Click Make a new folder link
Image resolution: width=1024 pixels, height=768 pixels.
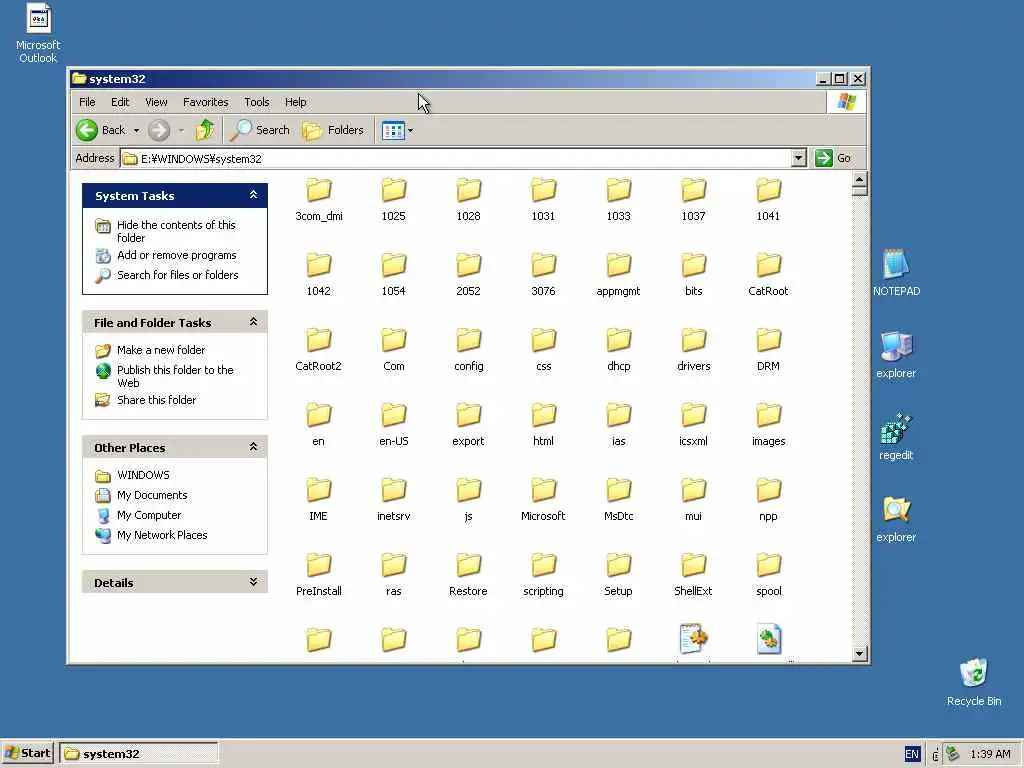161,350
